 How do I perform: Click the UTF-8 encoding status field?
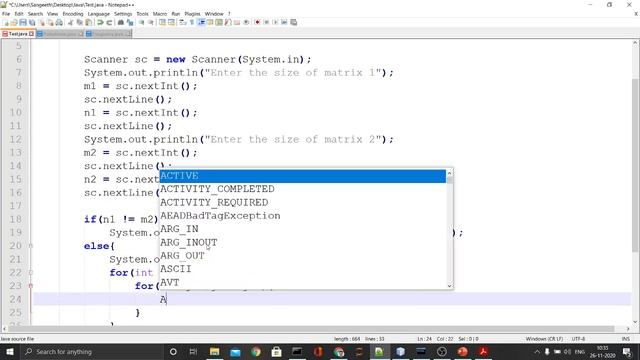coord(578,339)
